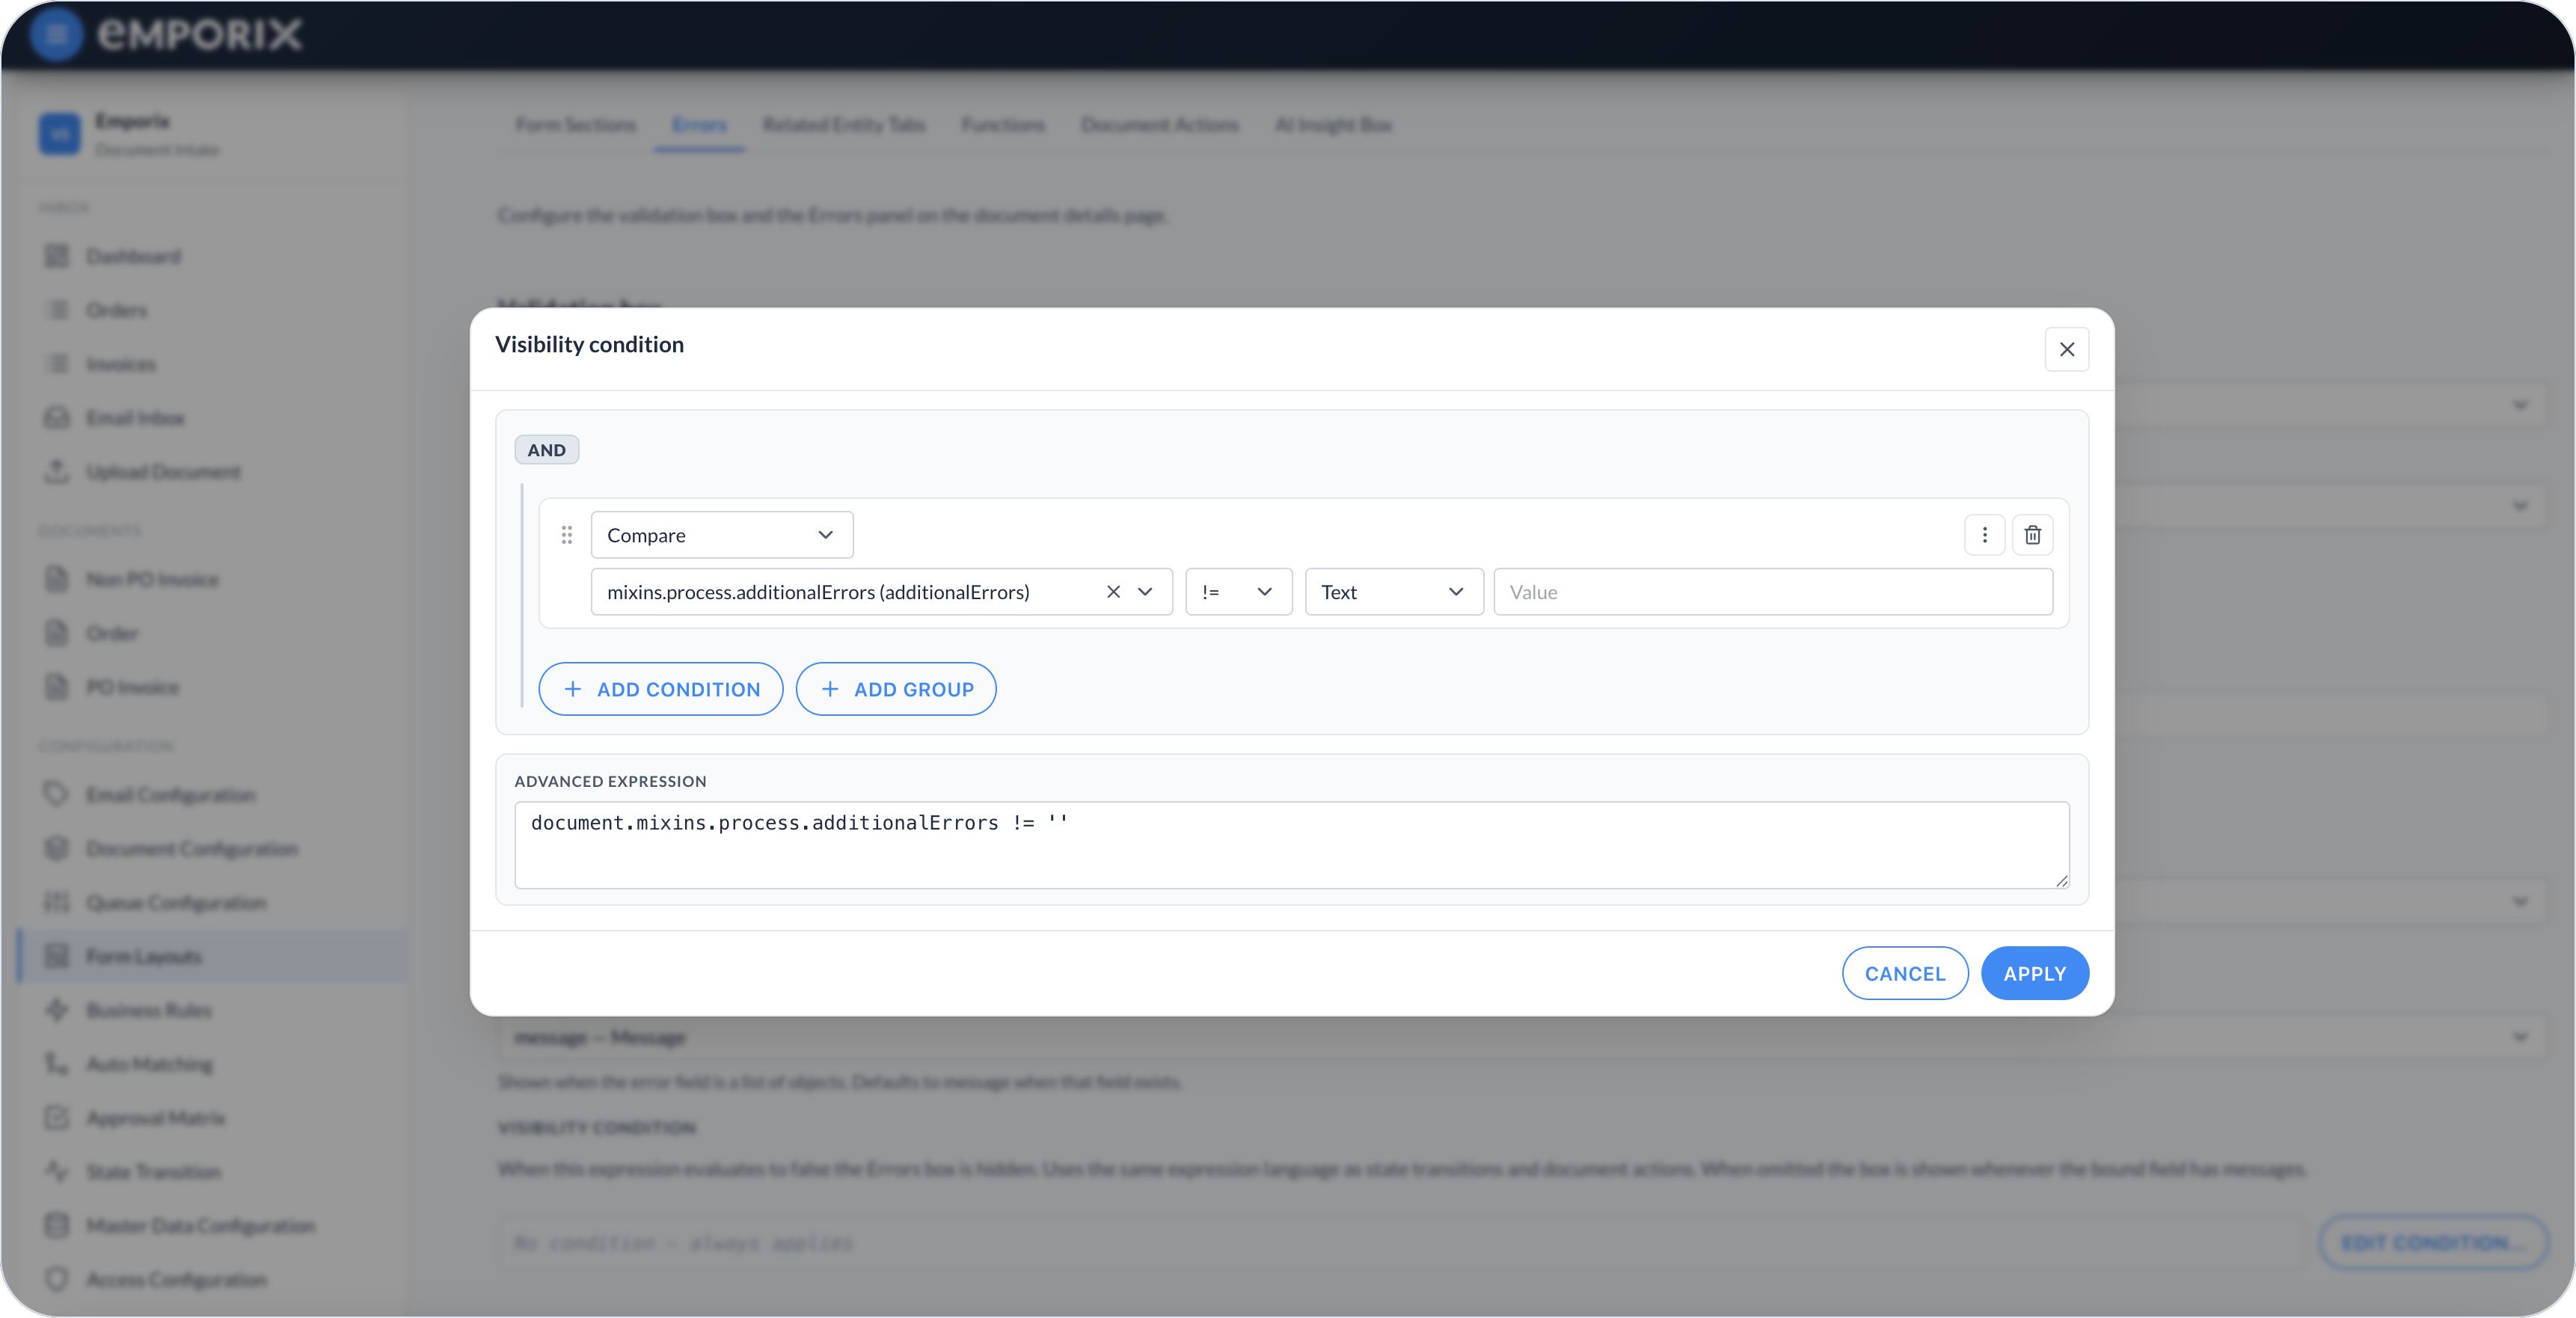2576x1318 pixels.
Task: Switch to the Form Sections tab
Action: coord(576,125)
